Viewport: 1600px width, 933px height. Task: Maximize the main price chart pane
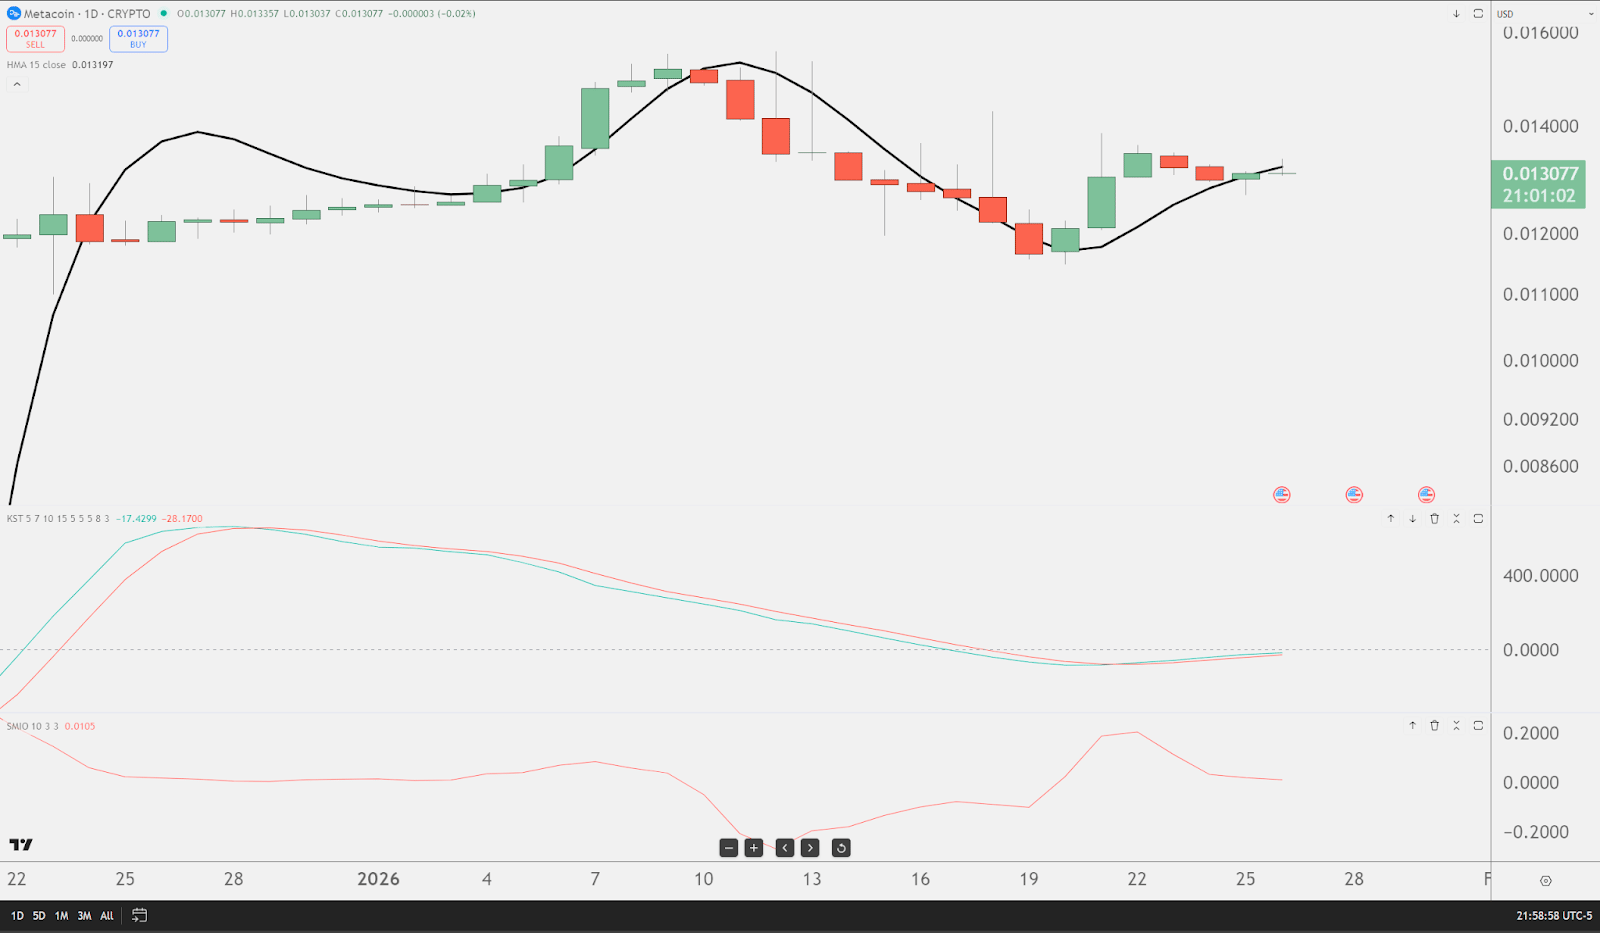pyautogui.click(x=1478, y=14)
